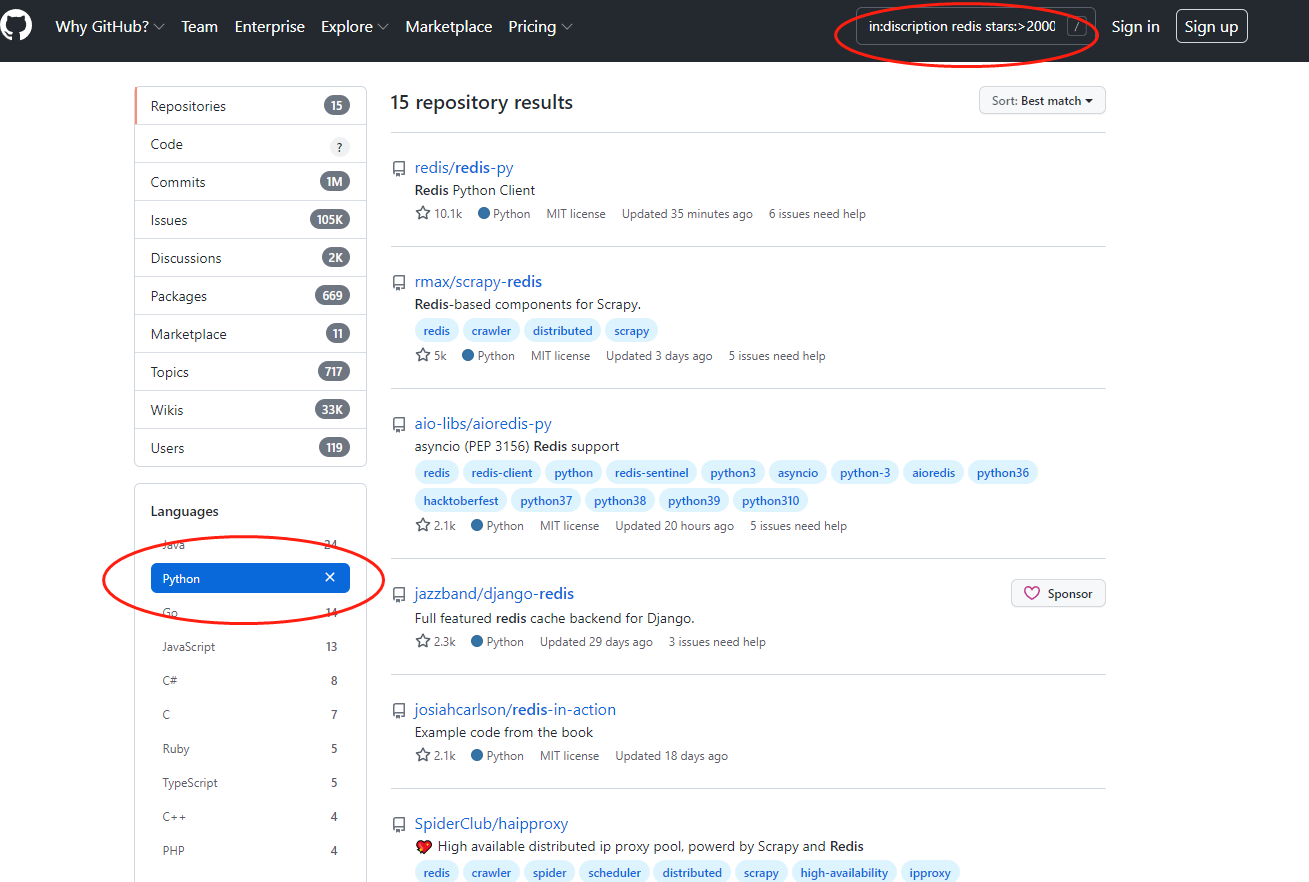Show the Users results
This screenshot has height=882, width=1309.
point(250,448)
